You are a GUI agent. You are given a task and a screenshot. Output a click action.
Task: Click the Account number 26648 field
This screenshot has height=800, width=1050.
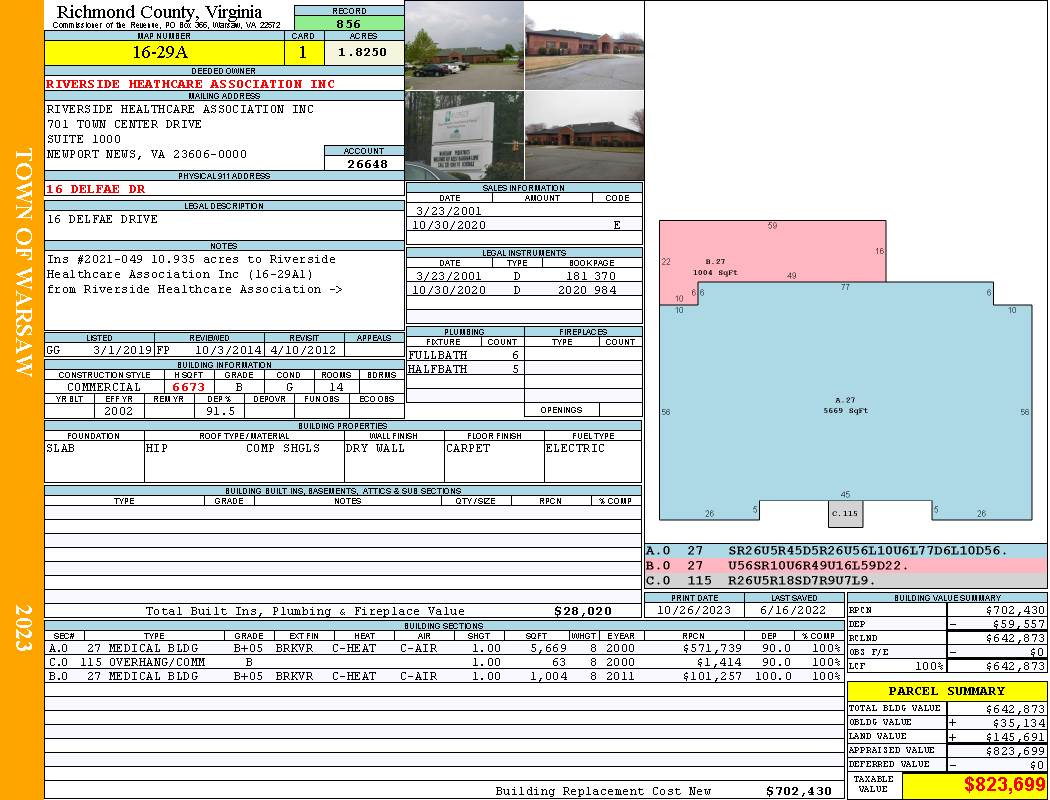pyautogui.click(x=364, y=163)
